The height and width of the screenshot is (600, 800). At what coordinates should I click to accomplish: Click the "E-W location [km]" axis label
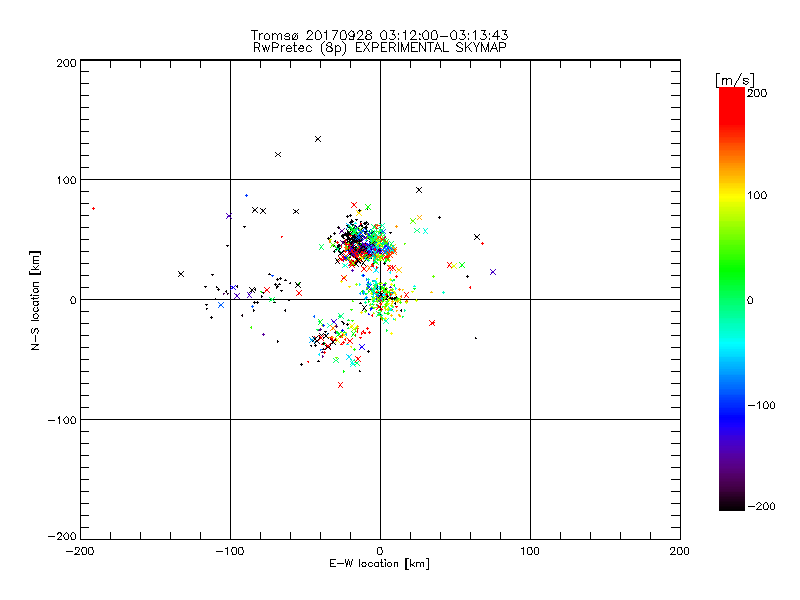[x=379, y=564]
